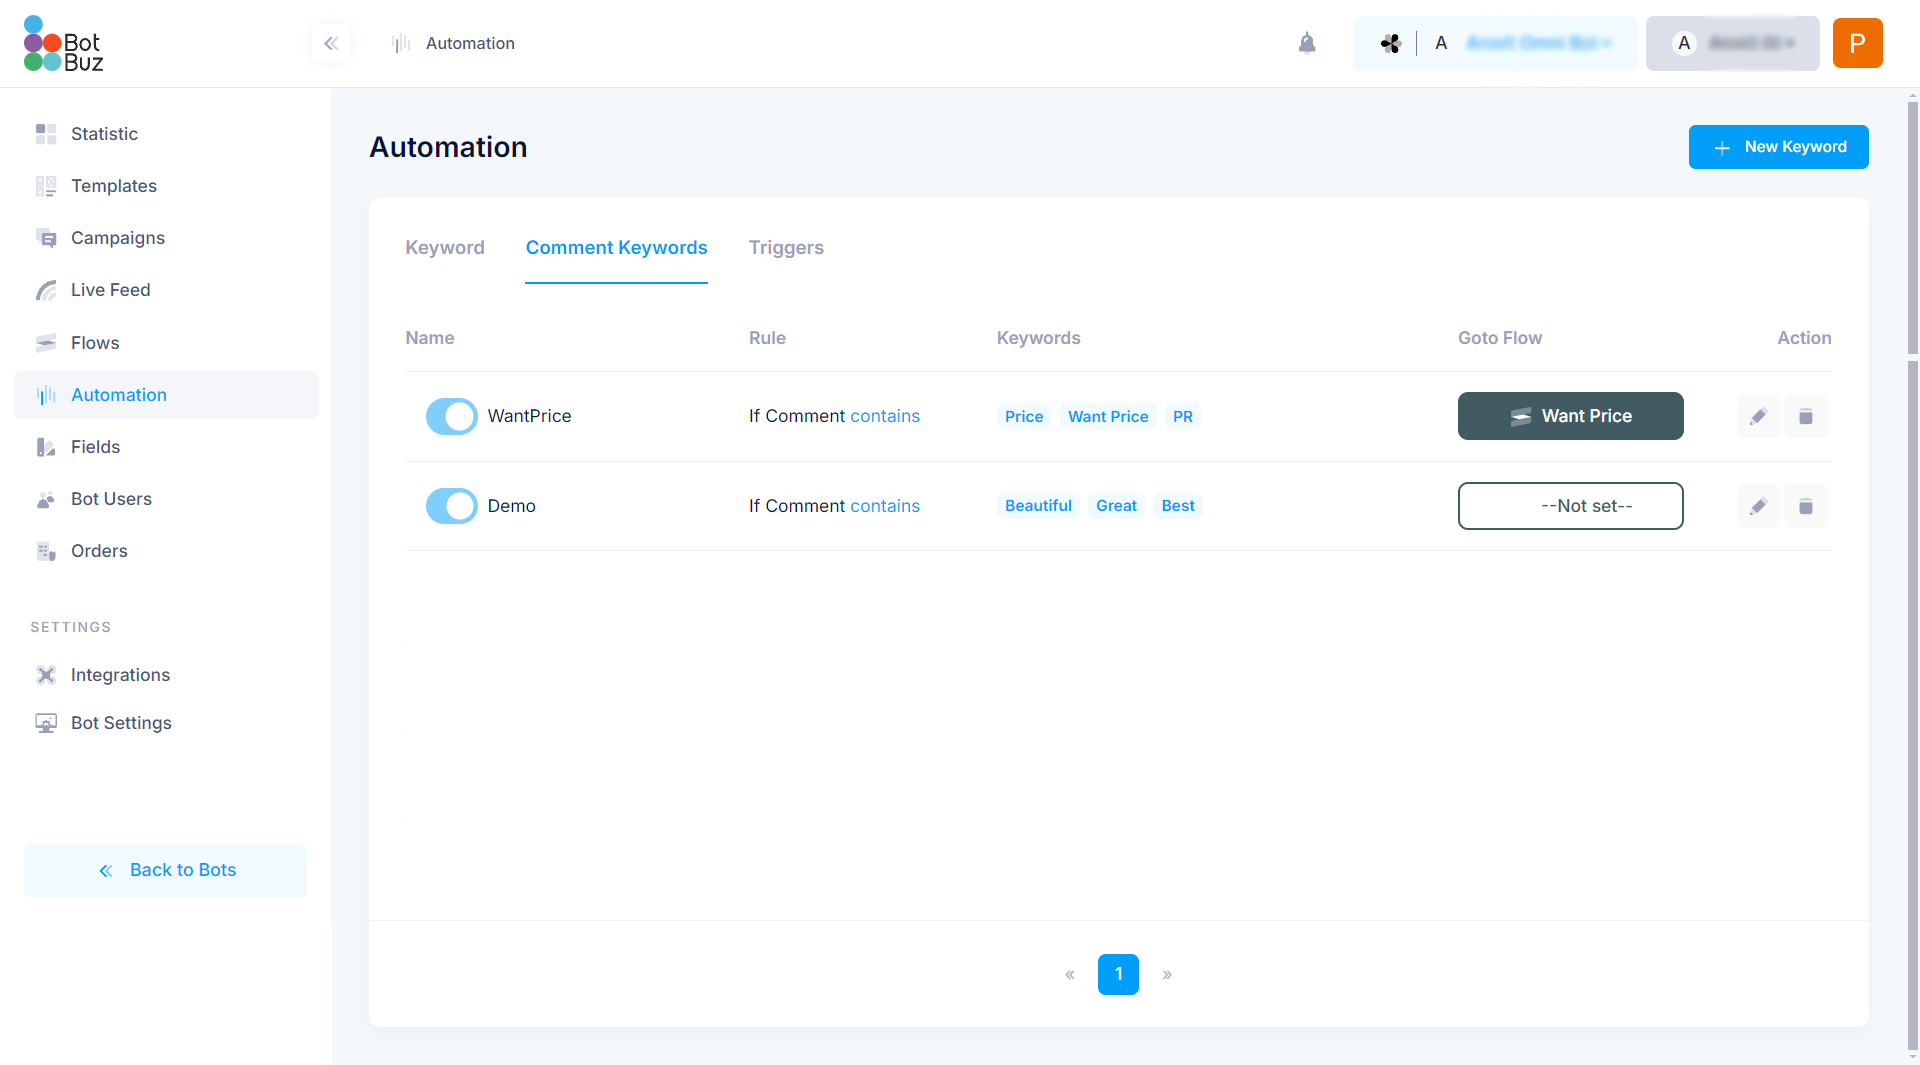Click the Beautiful keyword tag

pyautogui.click(x=1038, y=506)
